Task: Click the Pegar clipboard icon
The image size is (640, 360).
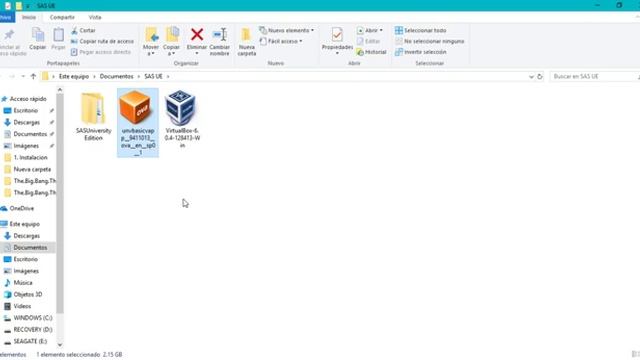Action: coord(58,39)
